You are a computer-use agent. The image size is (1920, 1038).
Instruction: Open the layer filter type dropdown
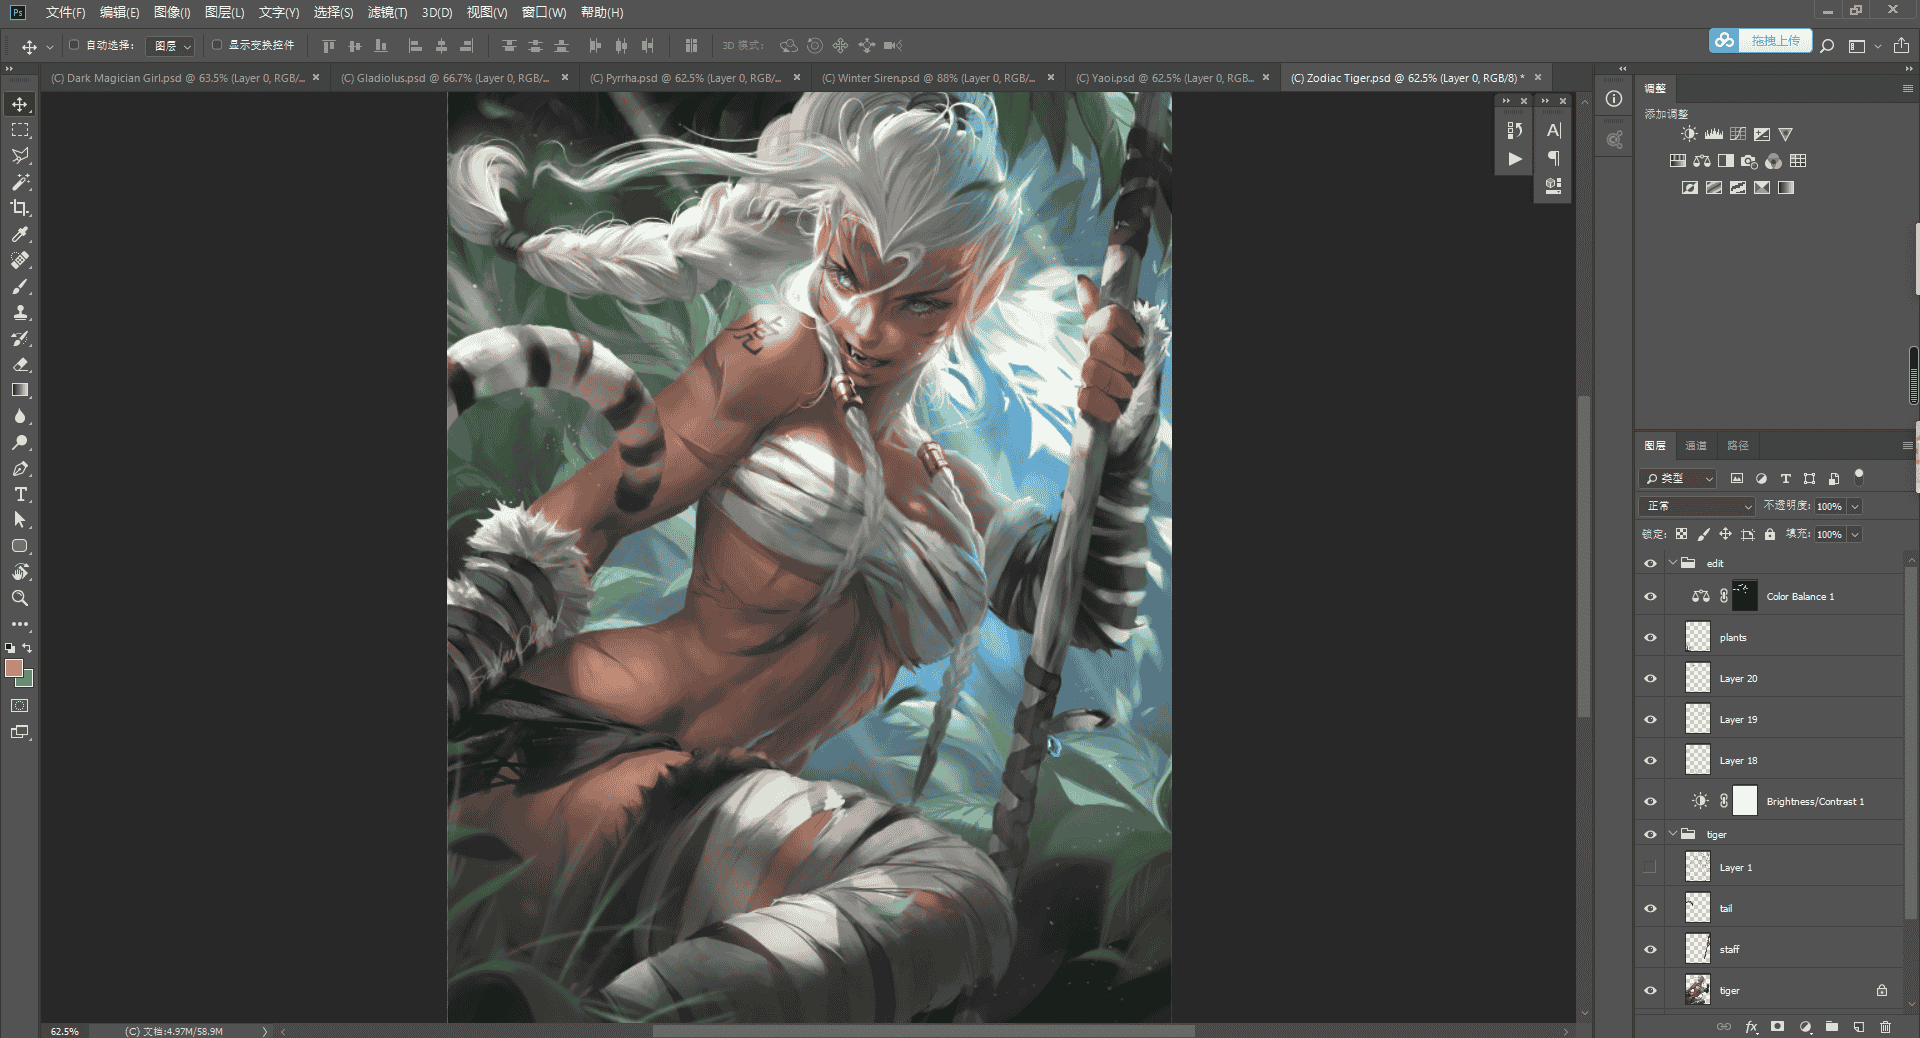click(x=1678, y=479)
